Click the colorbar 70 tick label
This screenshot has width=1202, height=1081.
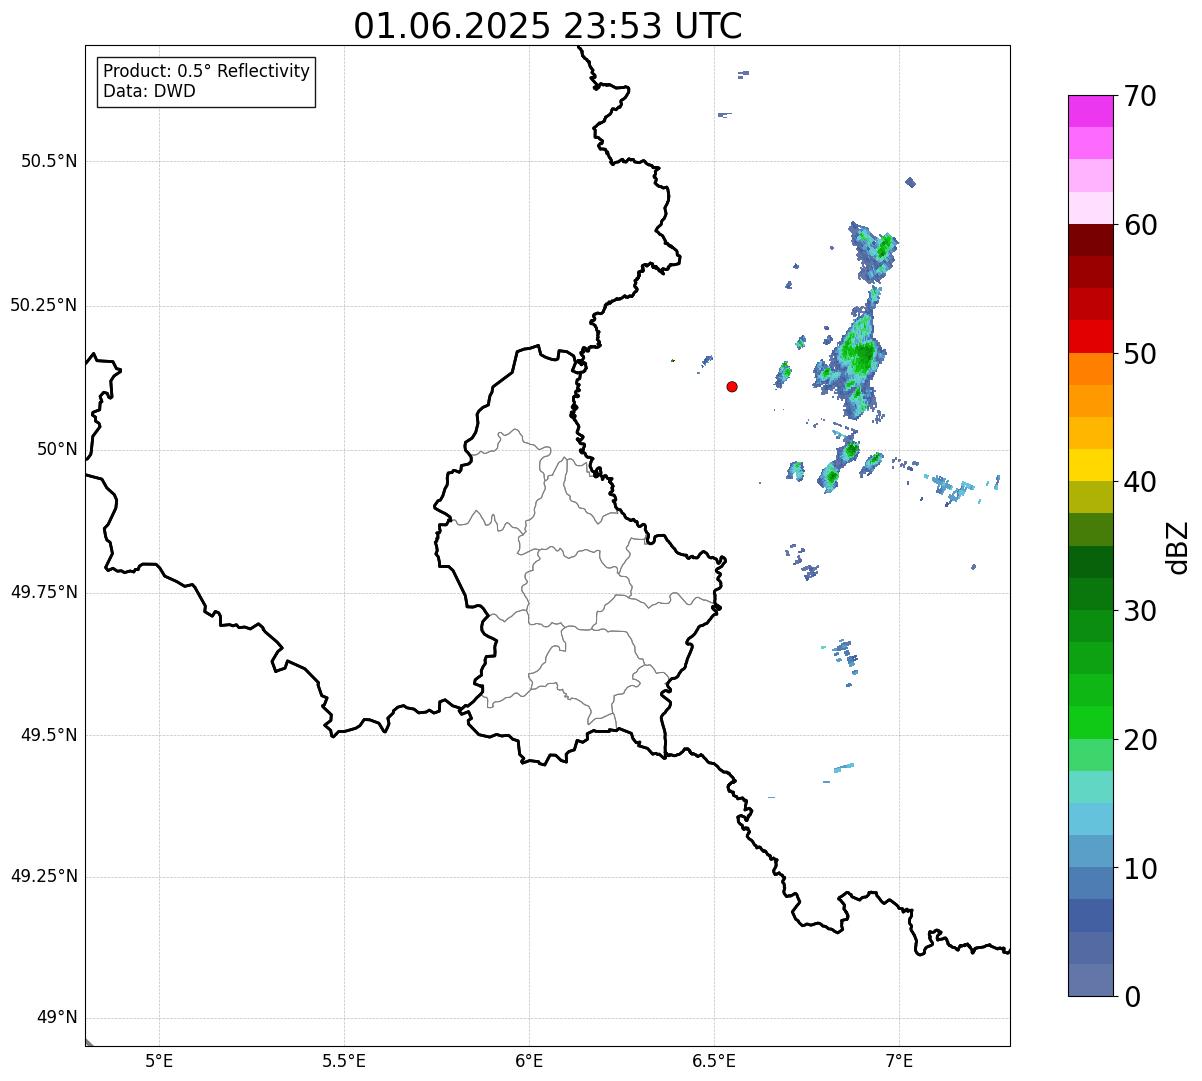click(x=1140, y=96)
